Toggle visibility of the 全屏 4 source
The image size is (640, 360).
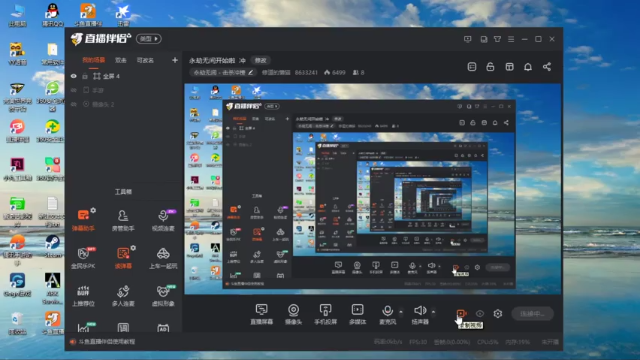[73, 76]
